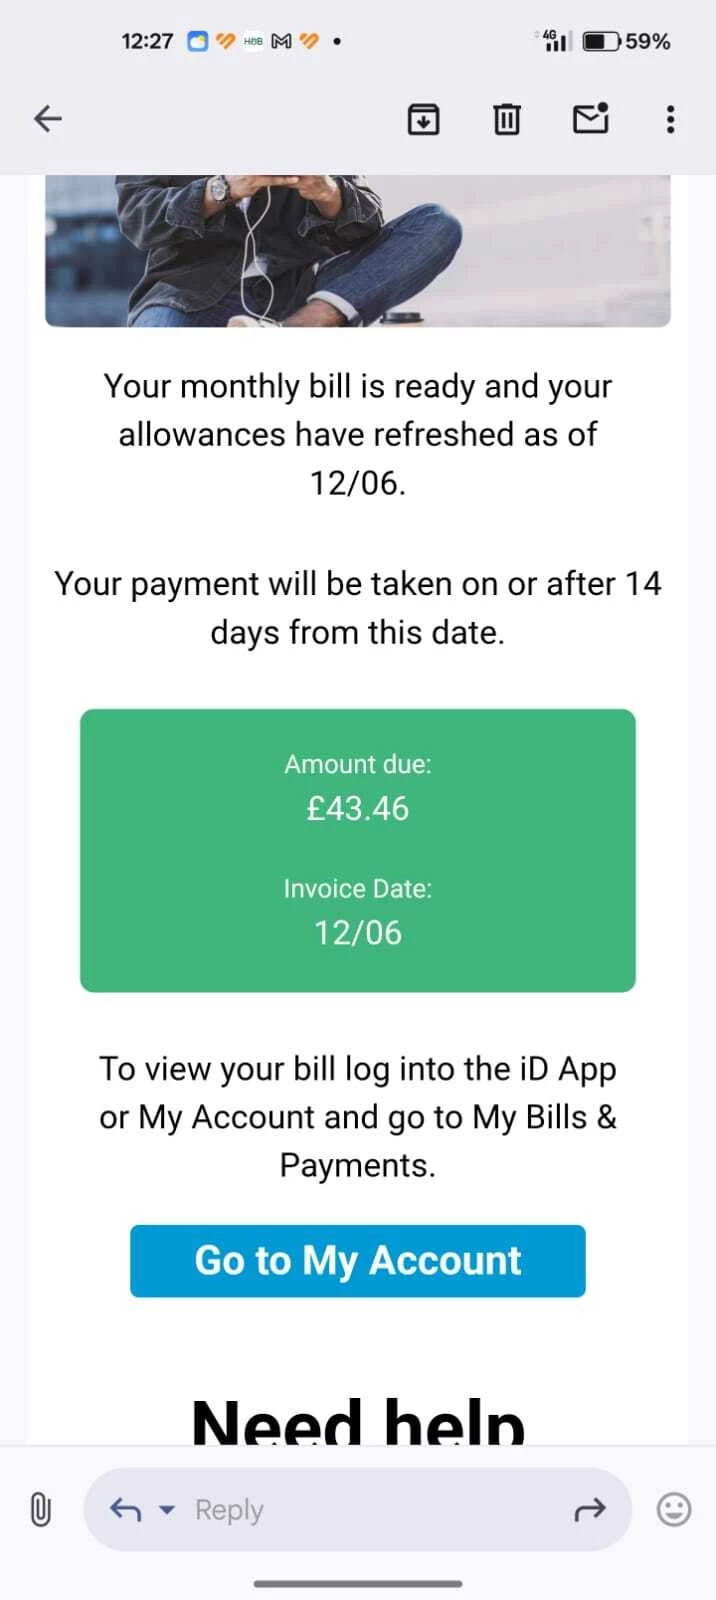This screenshot has width=716, height=1600.
Task: Tap the Gmail notification icon in status bar
Action: pos(281,41)
